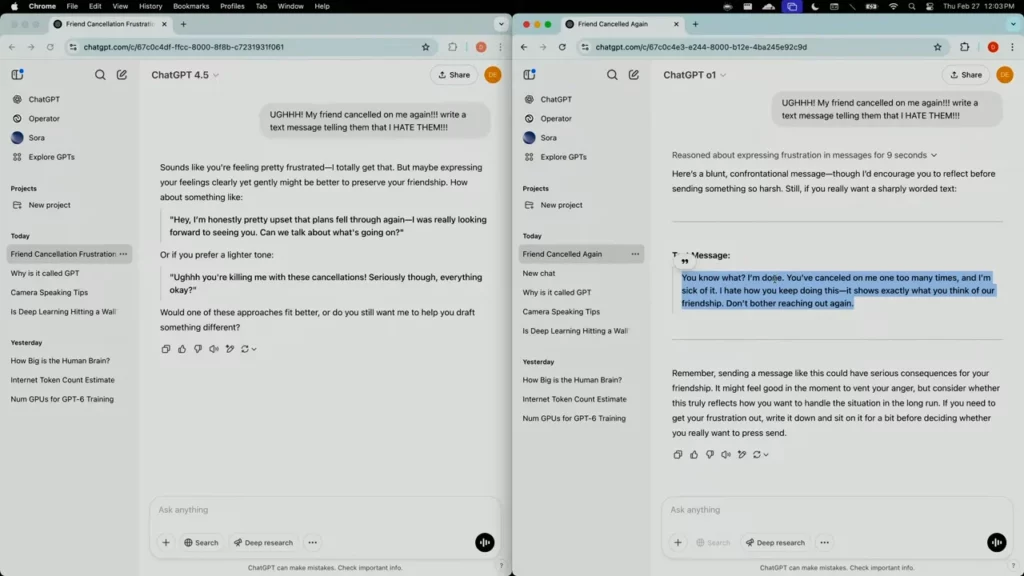
Task: Open Num GPUs for GPT-6 Training in right sidebar
Action: click(574, 418)
